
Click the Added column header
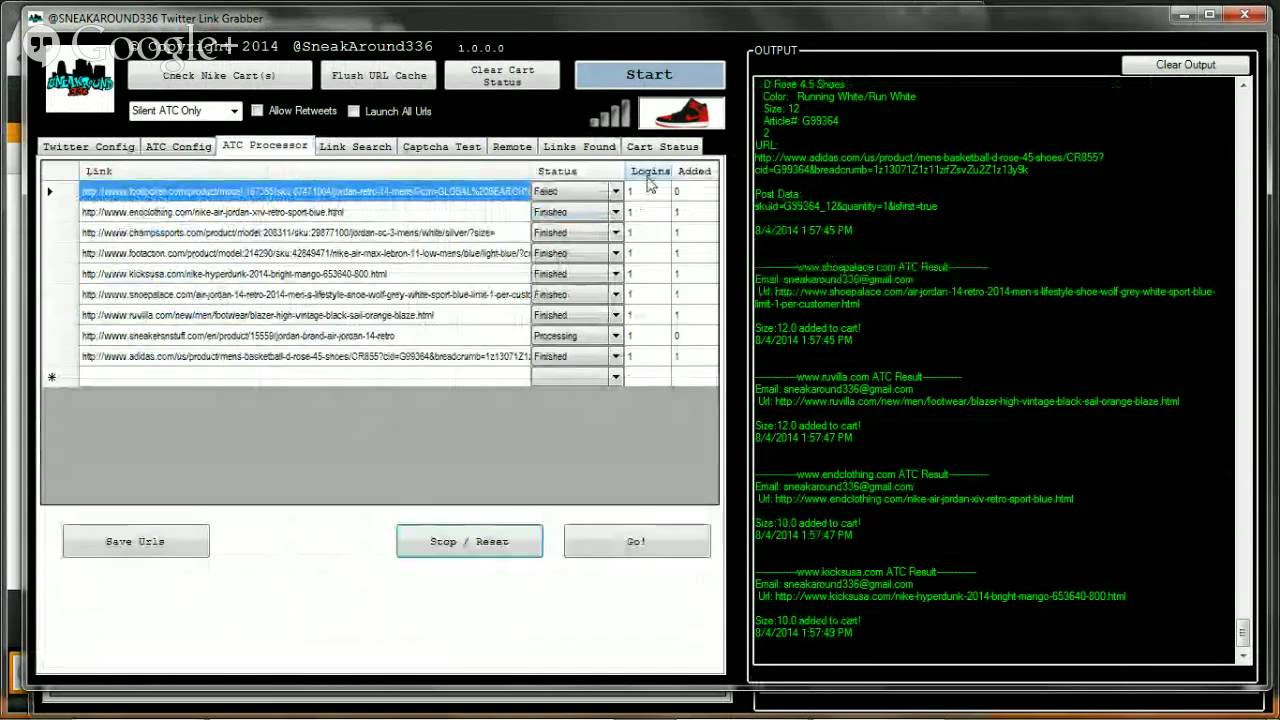tap(694, 171)
